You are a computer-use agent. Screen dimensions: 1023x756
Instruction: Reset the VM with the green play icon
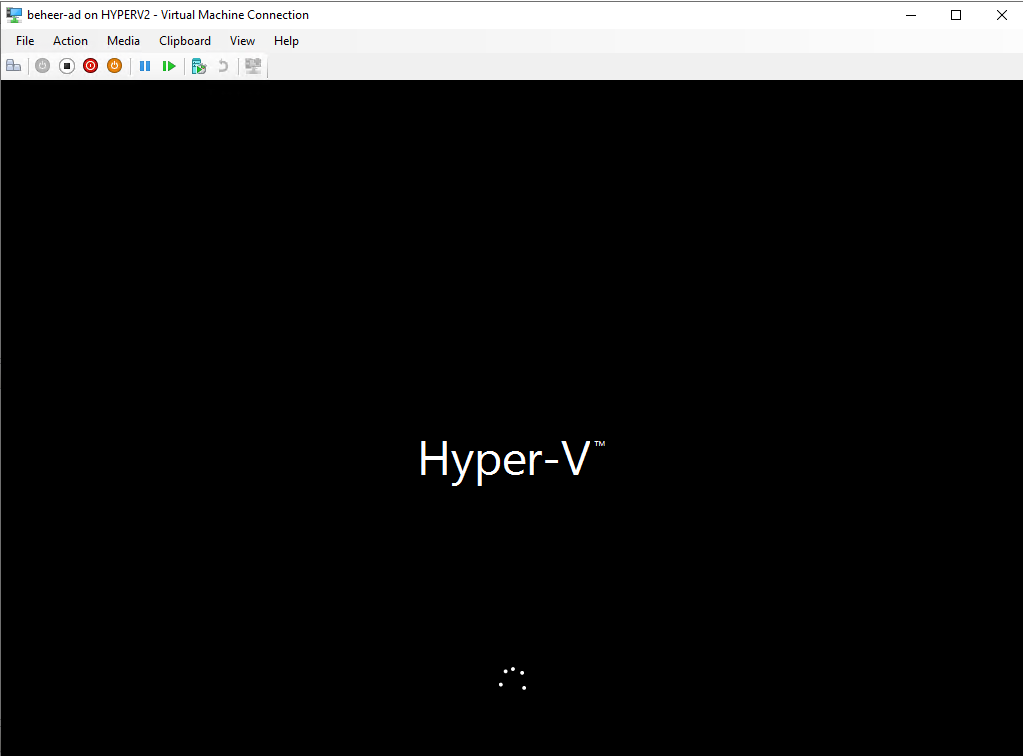coord(169,66)
